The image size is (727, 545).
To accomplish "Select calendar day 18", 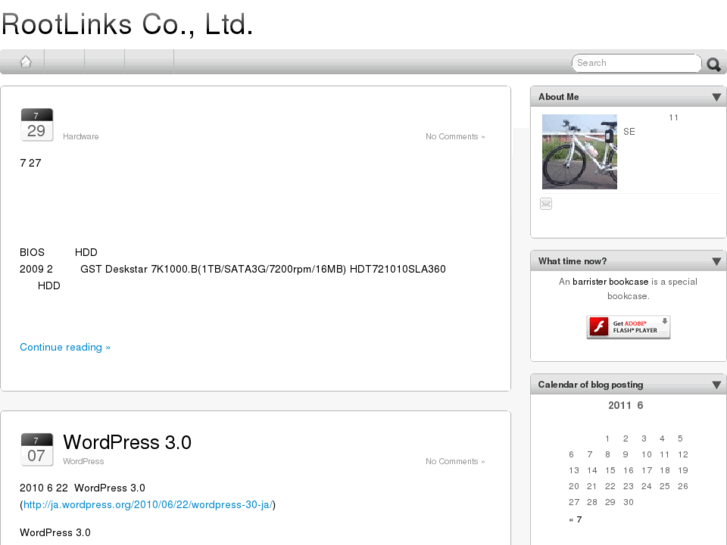I will click(x=665, y=470).
